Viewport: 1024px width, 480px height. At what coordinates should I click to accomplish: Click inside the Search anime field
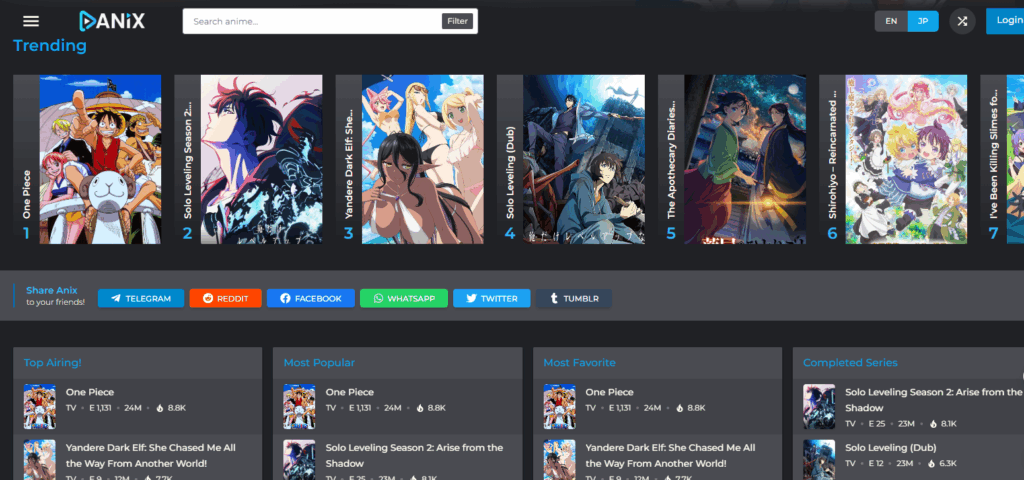312,21
